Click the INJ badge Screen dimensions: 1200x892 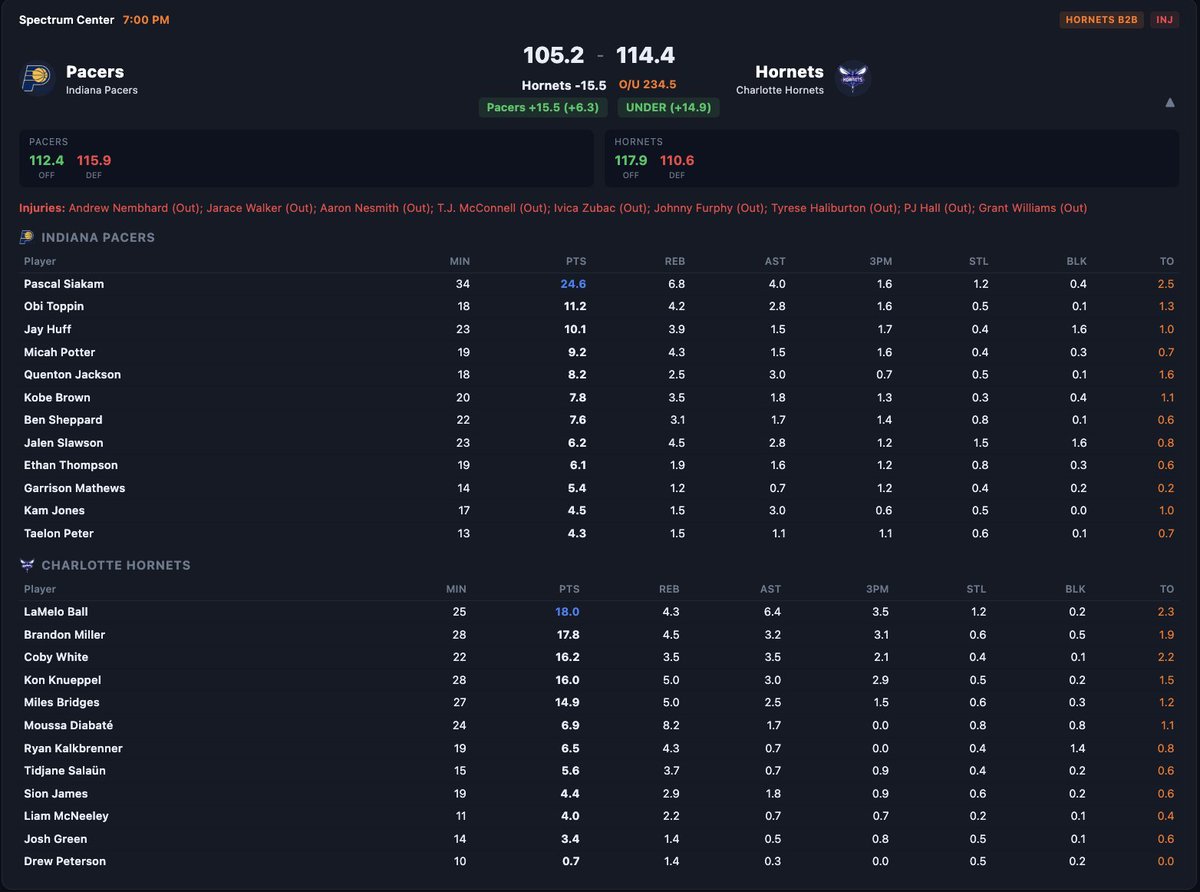coord(1164,20)
